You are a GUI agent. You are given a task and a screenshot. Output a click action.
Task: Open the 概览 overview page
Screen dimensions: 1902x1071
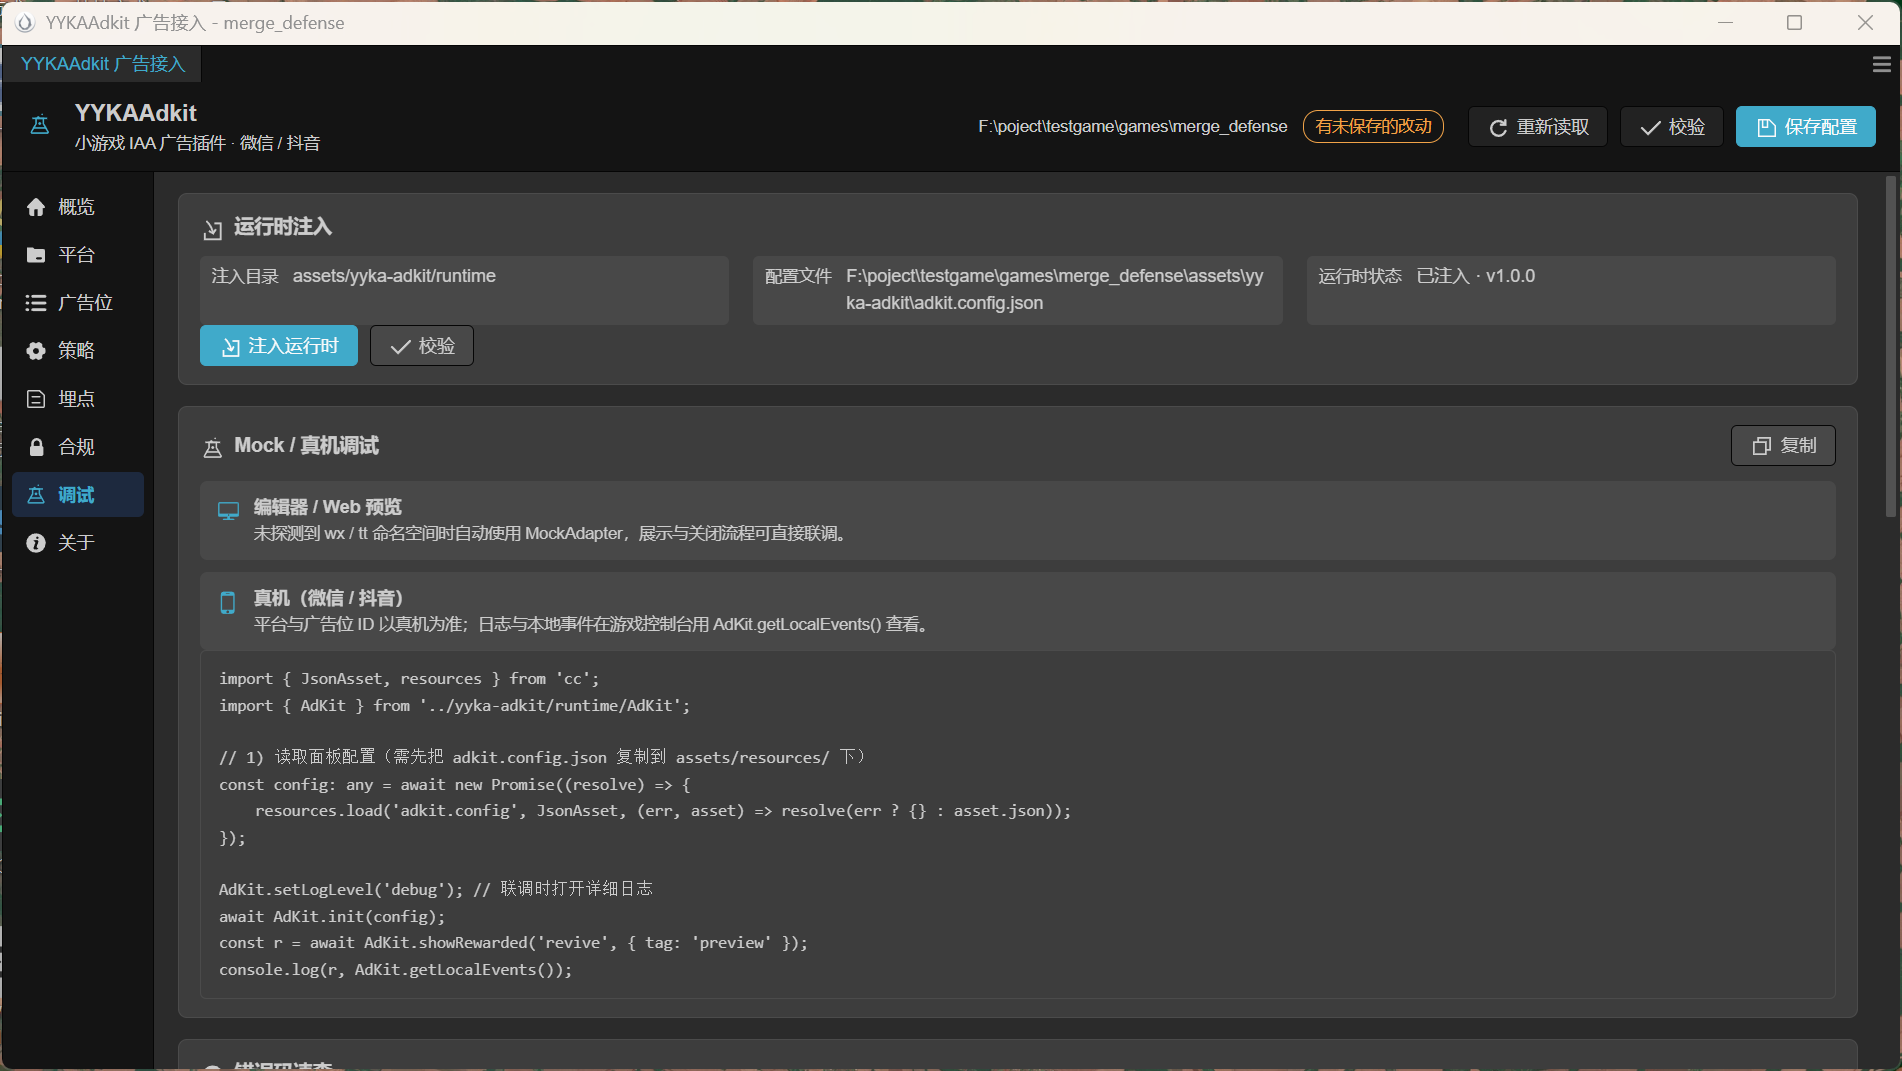click(x=77, y=207)
